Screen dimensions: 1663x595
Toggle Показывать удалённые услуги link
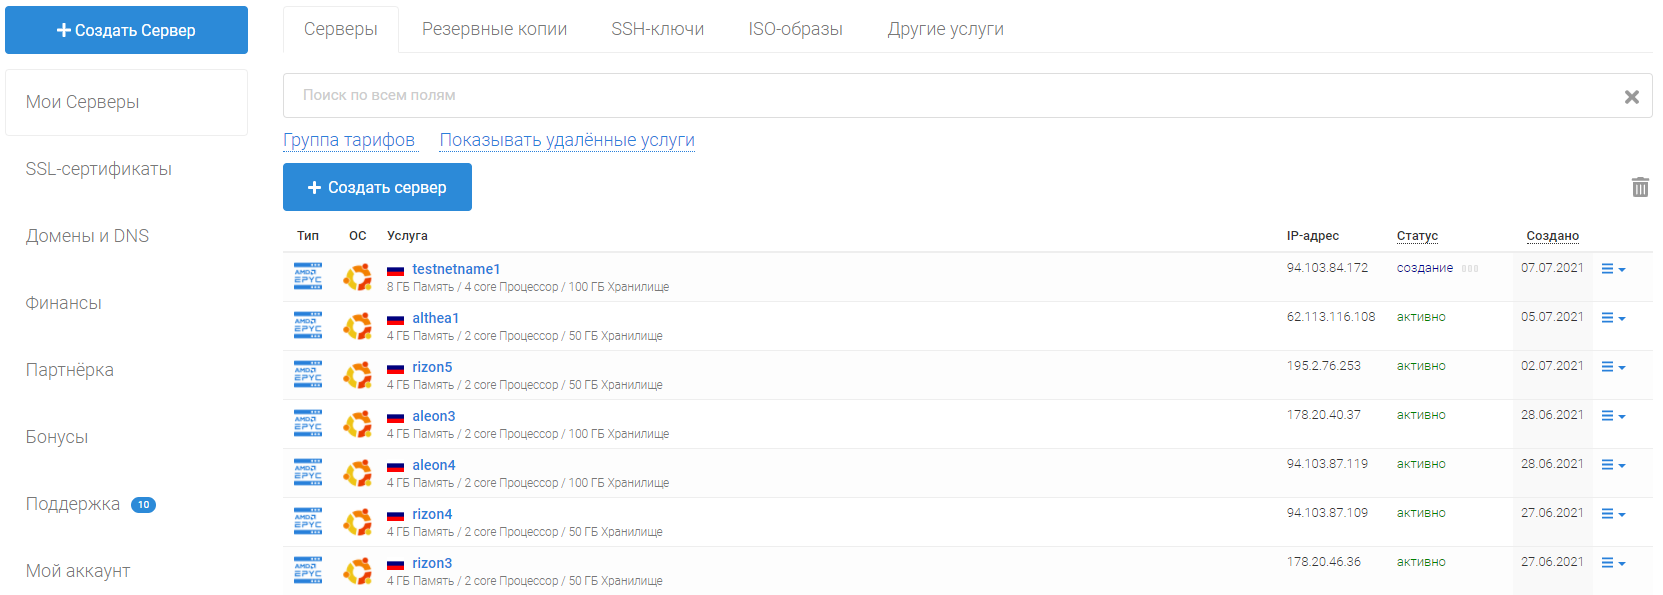[x=566, y=140]
